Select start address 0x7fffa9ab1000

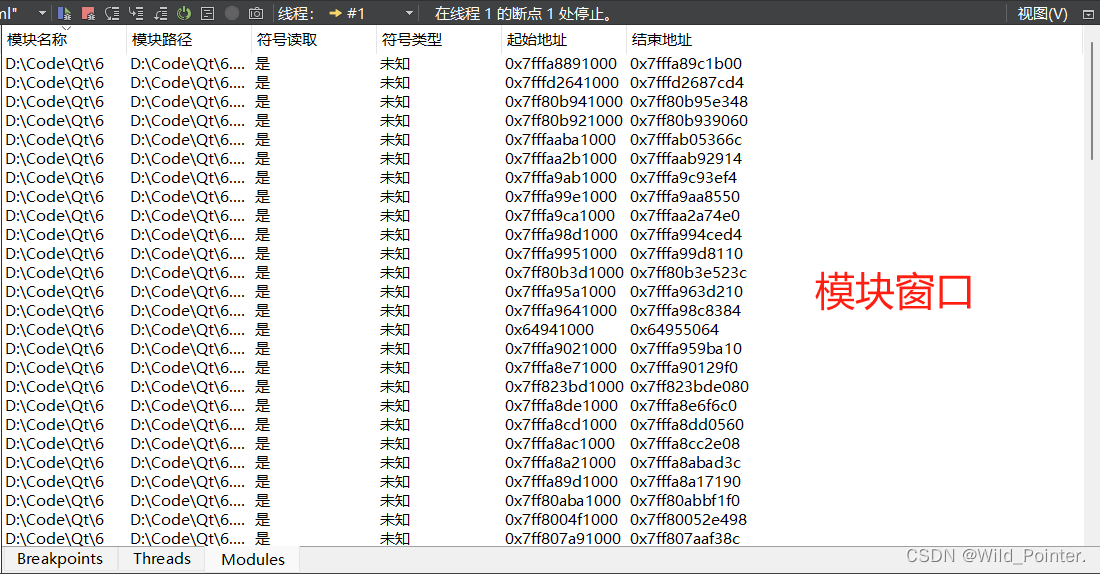click(561, 178)
